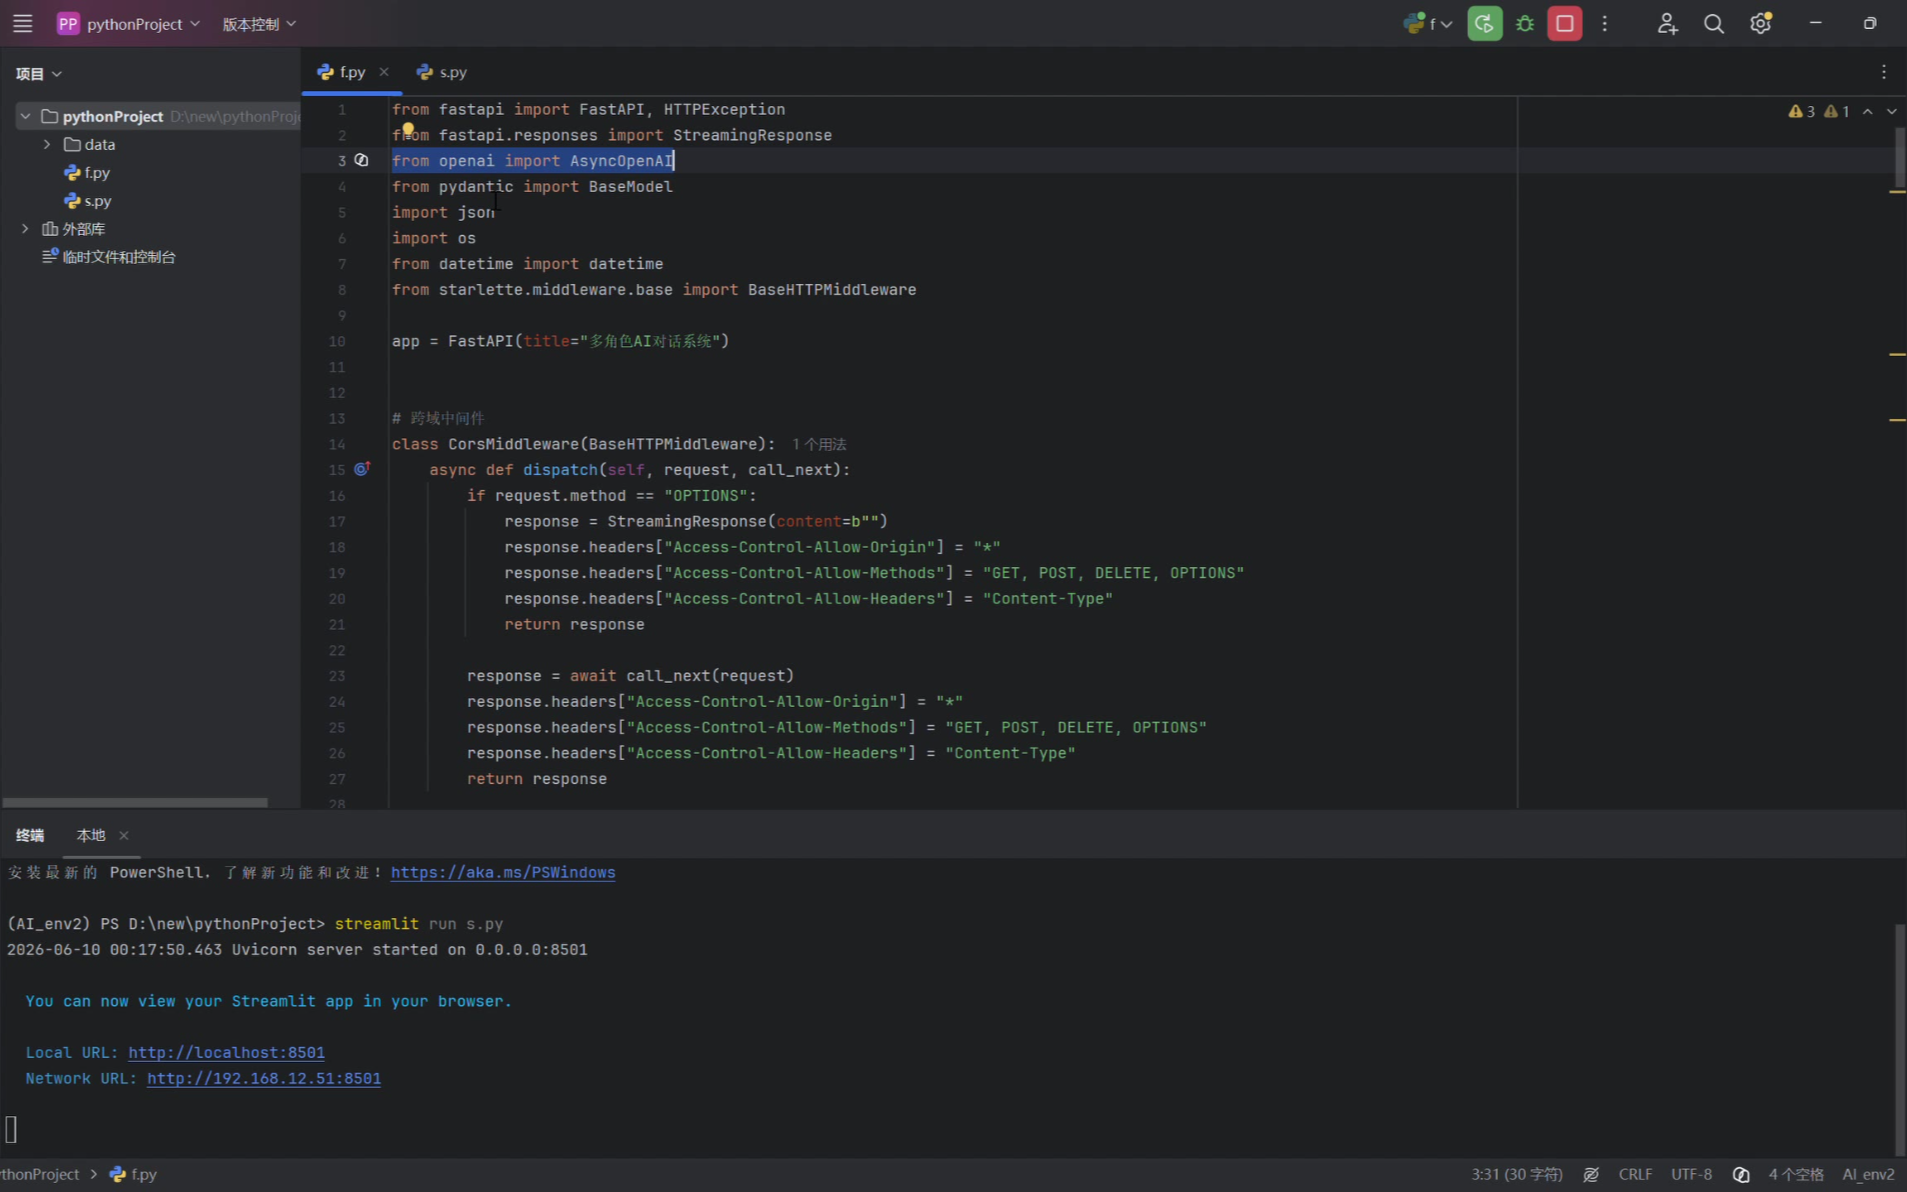Close the 本地 terminal tab
1907x1192 pixels.
124,835
